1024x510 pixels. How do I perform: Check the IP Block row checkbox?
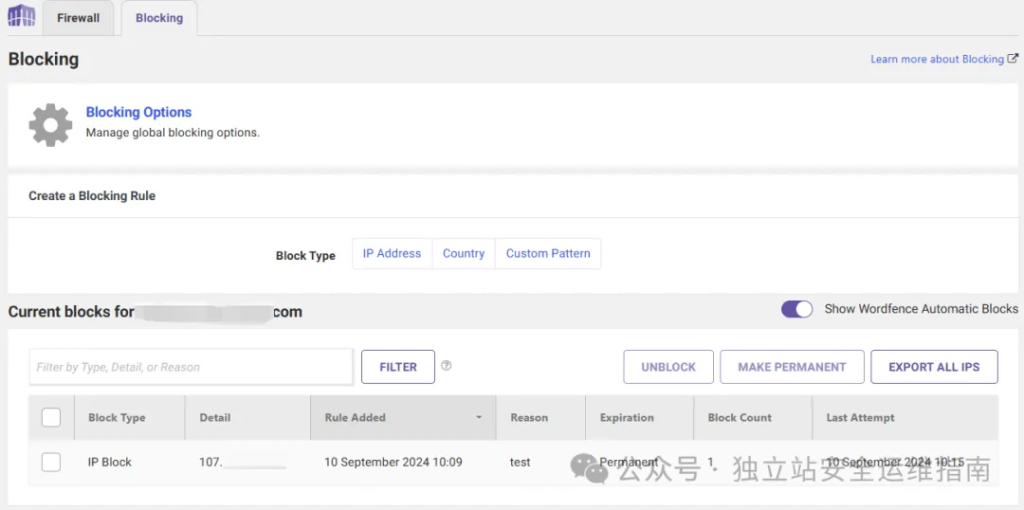(51, 462)
